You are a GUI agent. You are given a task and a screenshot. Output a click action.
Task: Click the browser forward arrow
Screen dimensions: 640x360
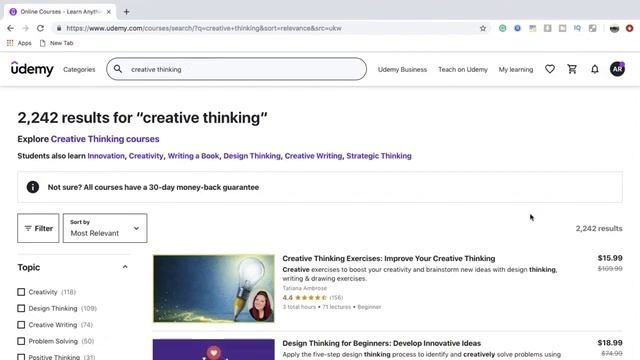pyautogui.click(x=25, y=28)
